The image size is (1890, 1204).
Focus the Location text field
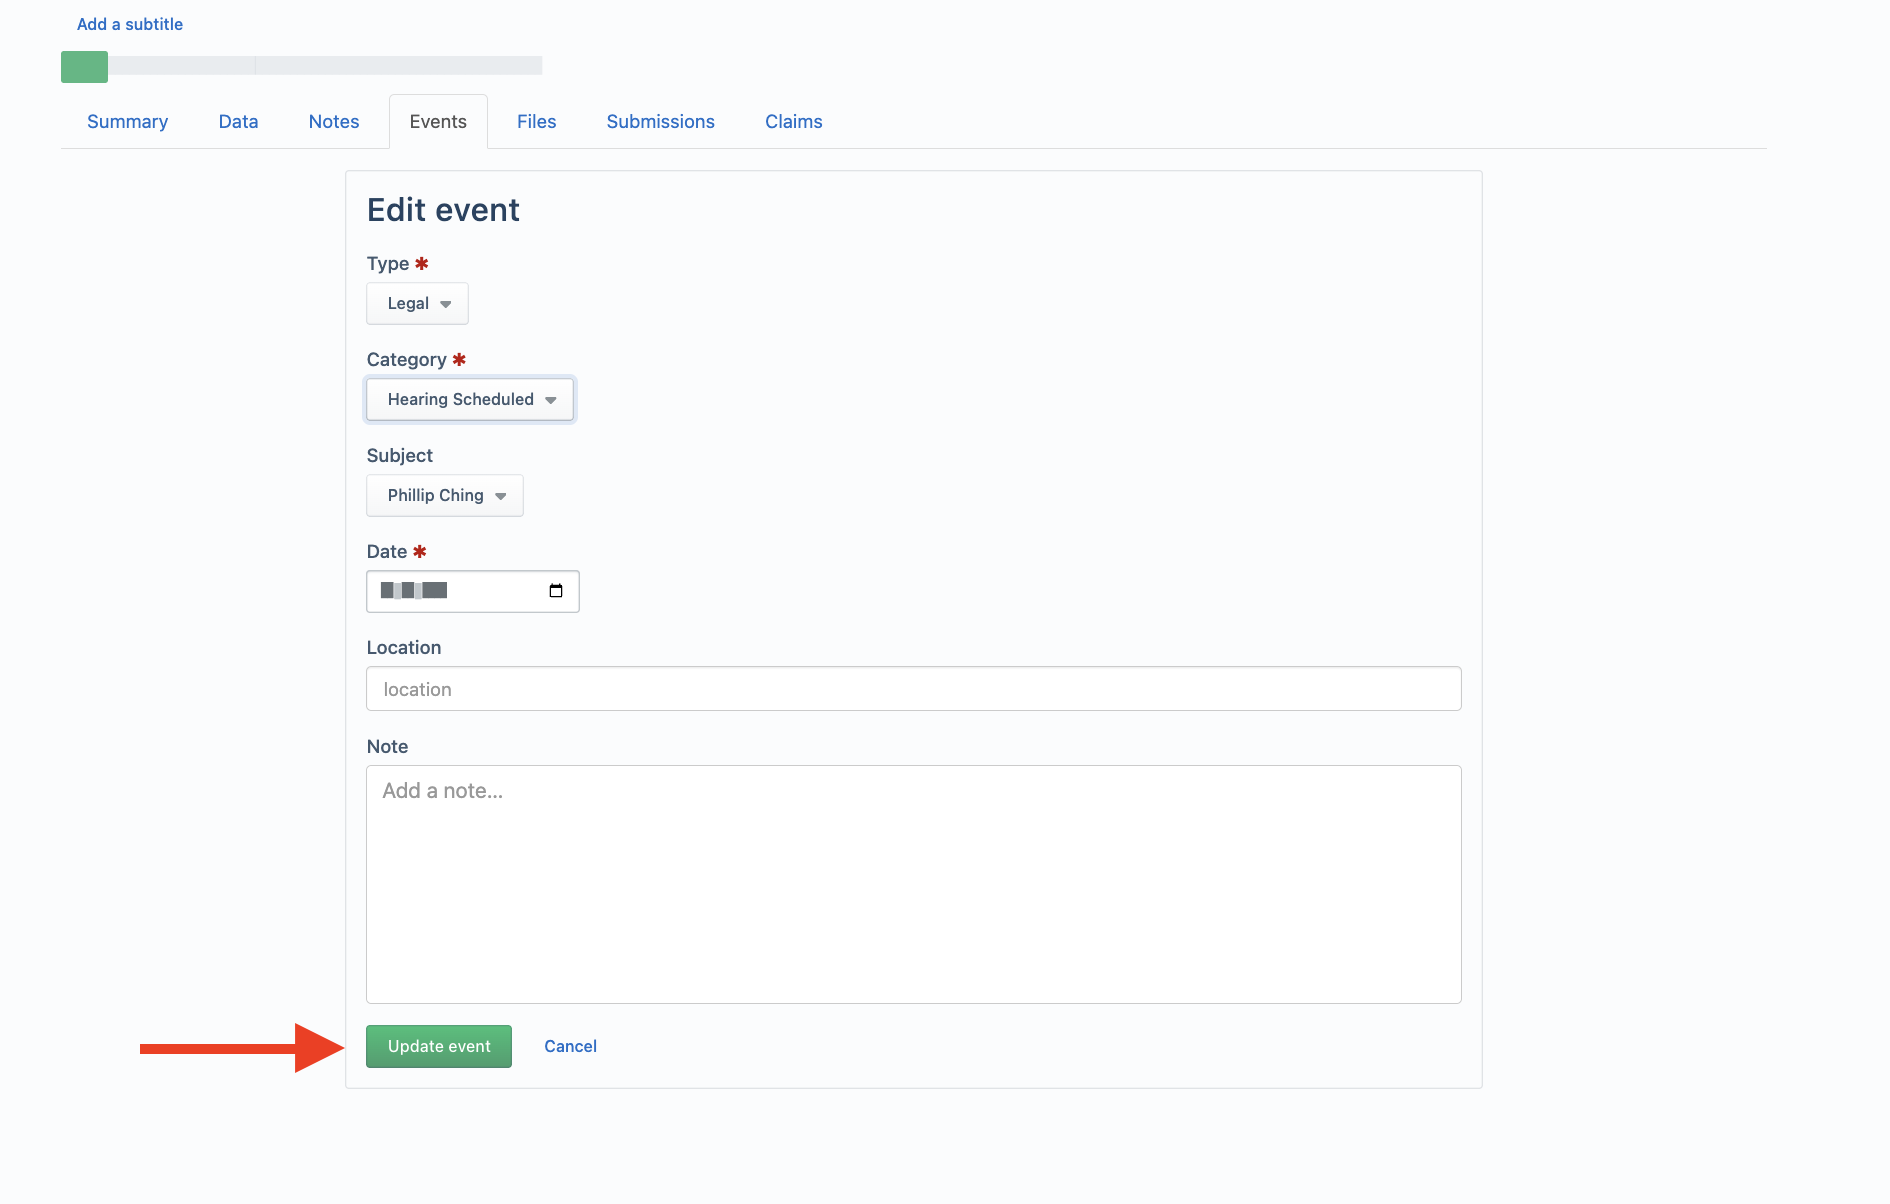914,689
